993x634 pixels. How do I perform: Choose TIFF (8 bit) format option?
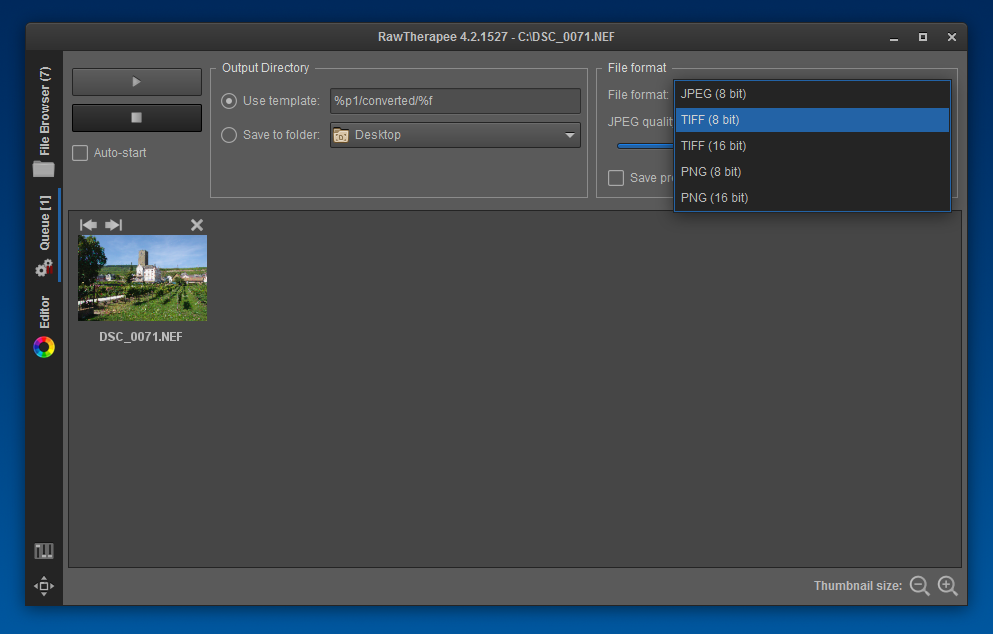(812, 120)
